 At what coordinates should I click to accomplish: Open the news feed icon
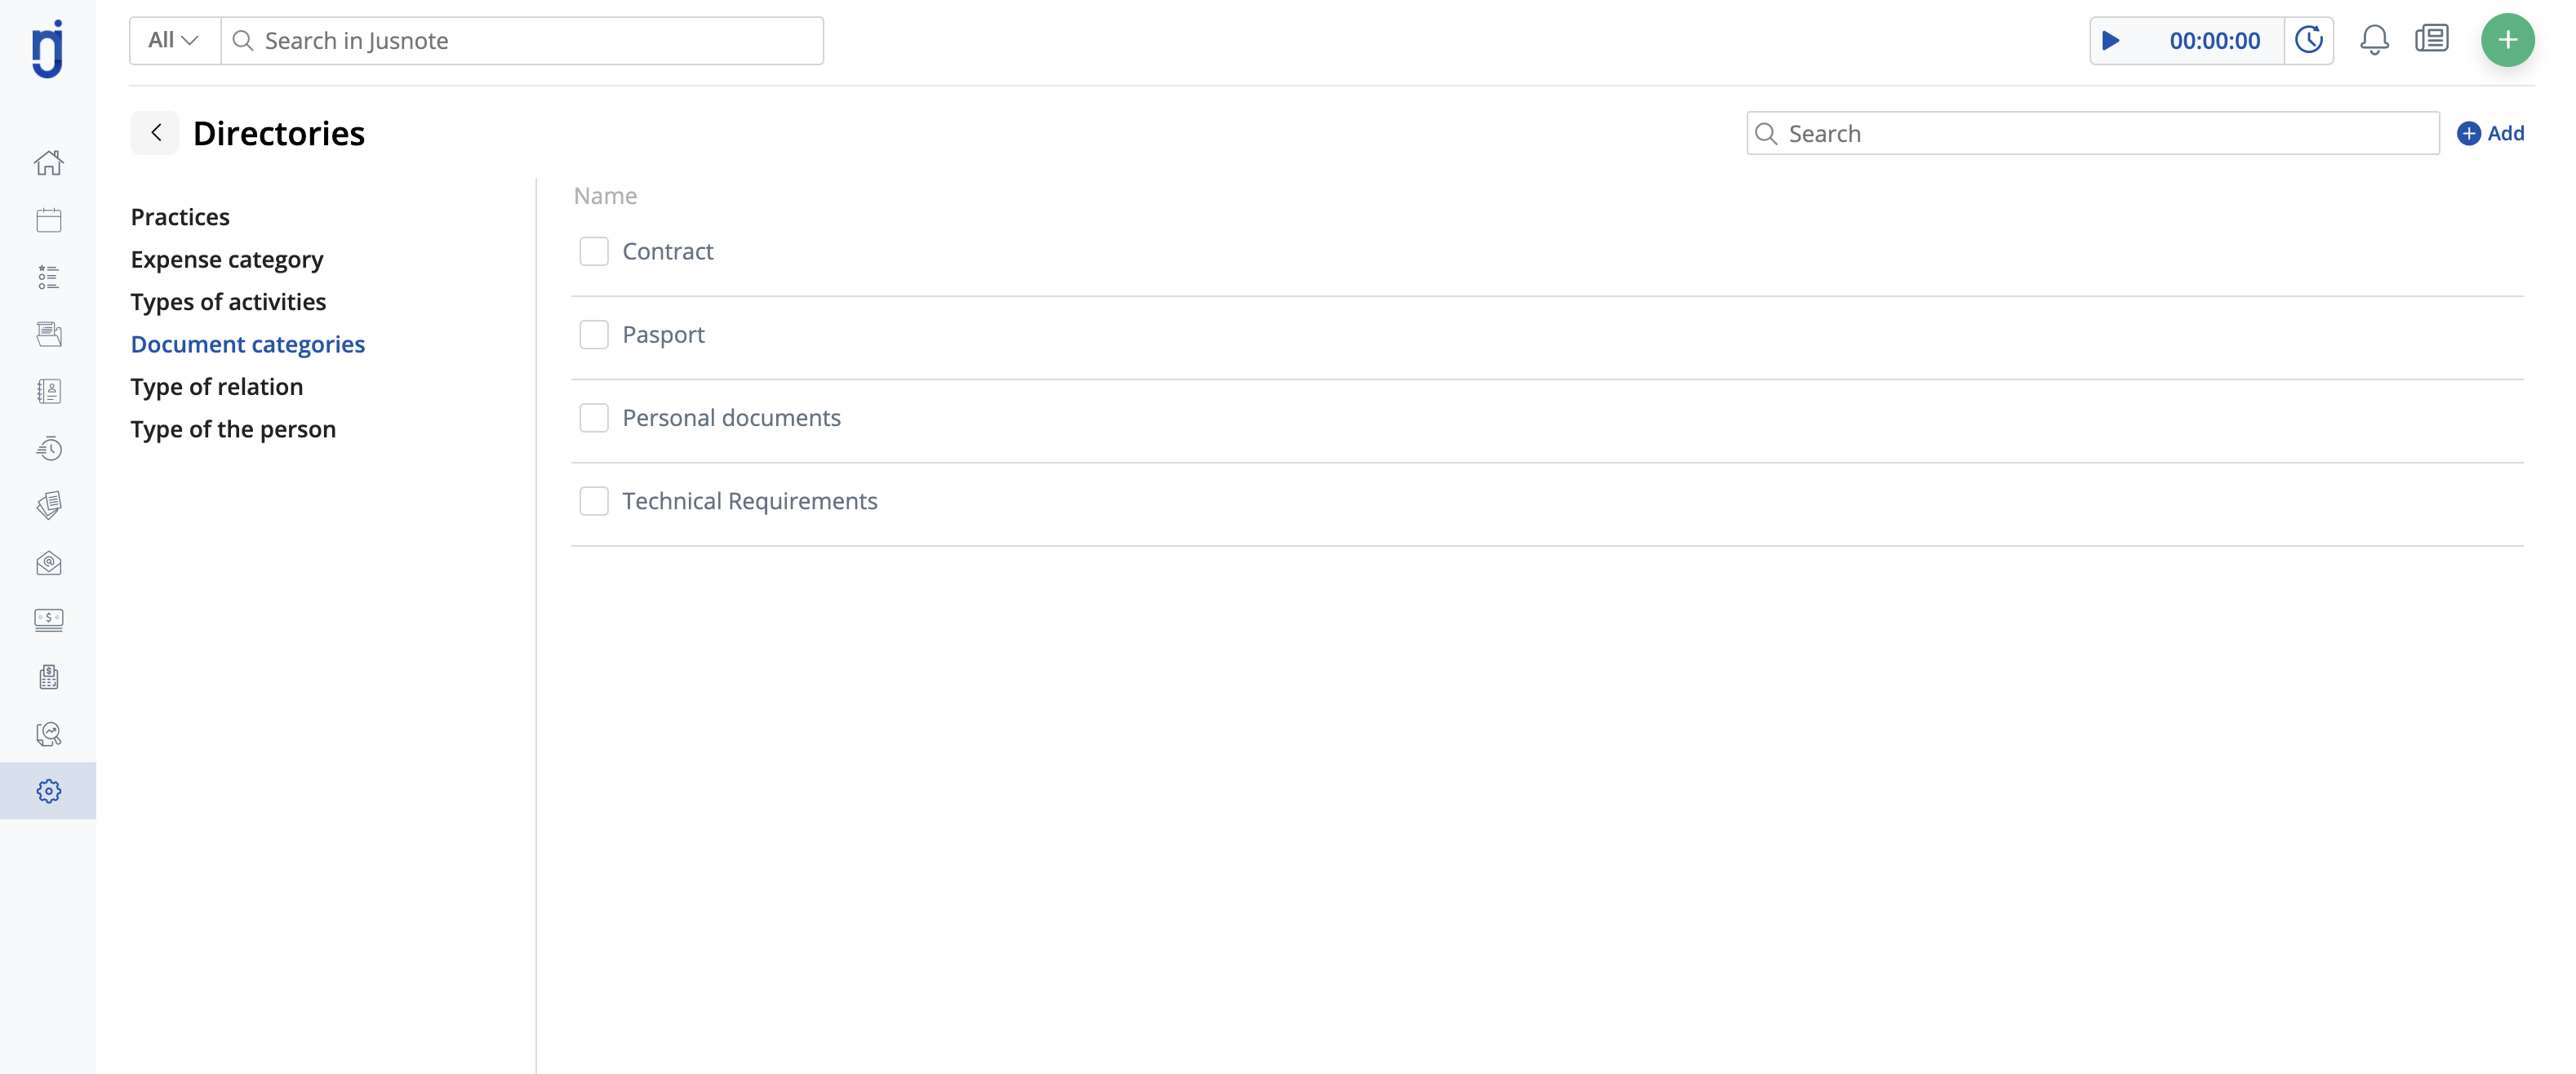point(2432,39)
